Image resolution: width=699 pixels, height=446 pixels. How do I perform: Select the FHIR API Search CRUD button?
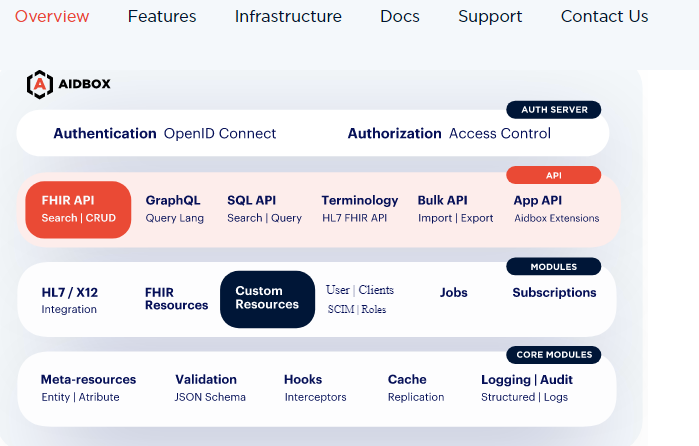(x=79, y=209)
